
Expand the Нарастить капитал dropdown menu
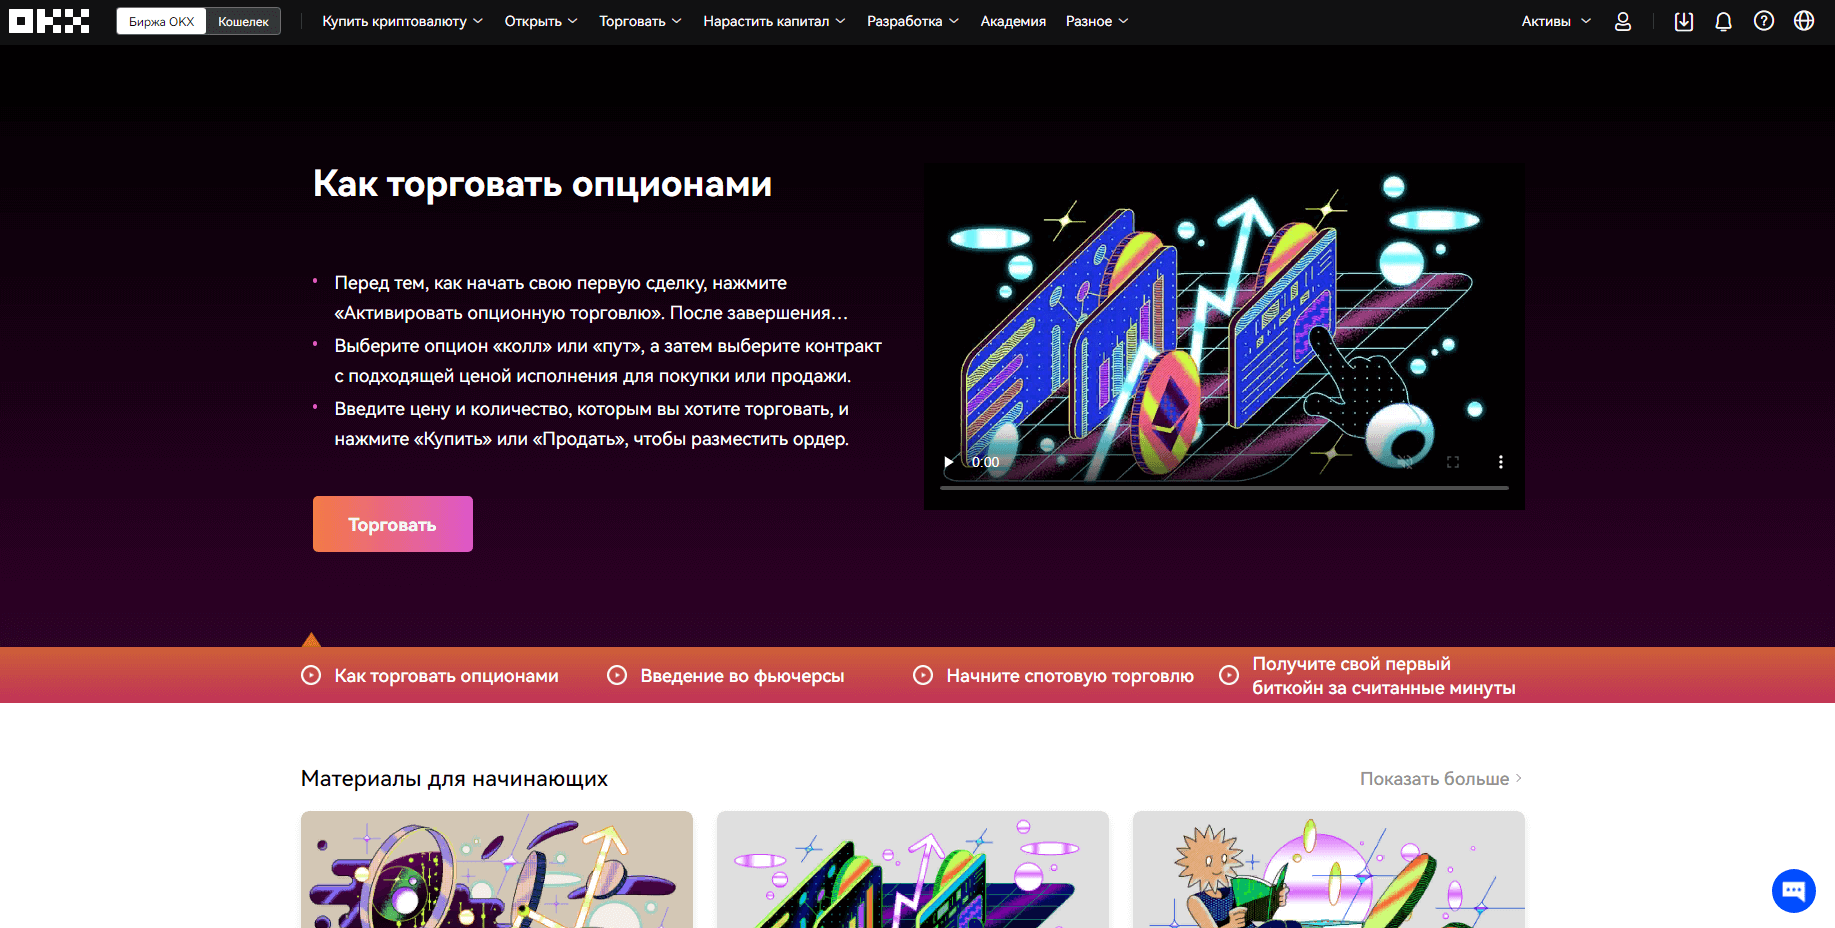pyautogui.click(x=773, y=21)
